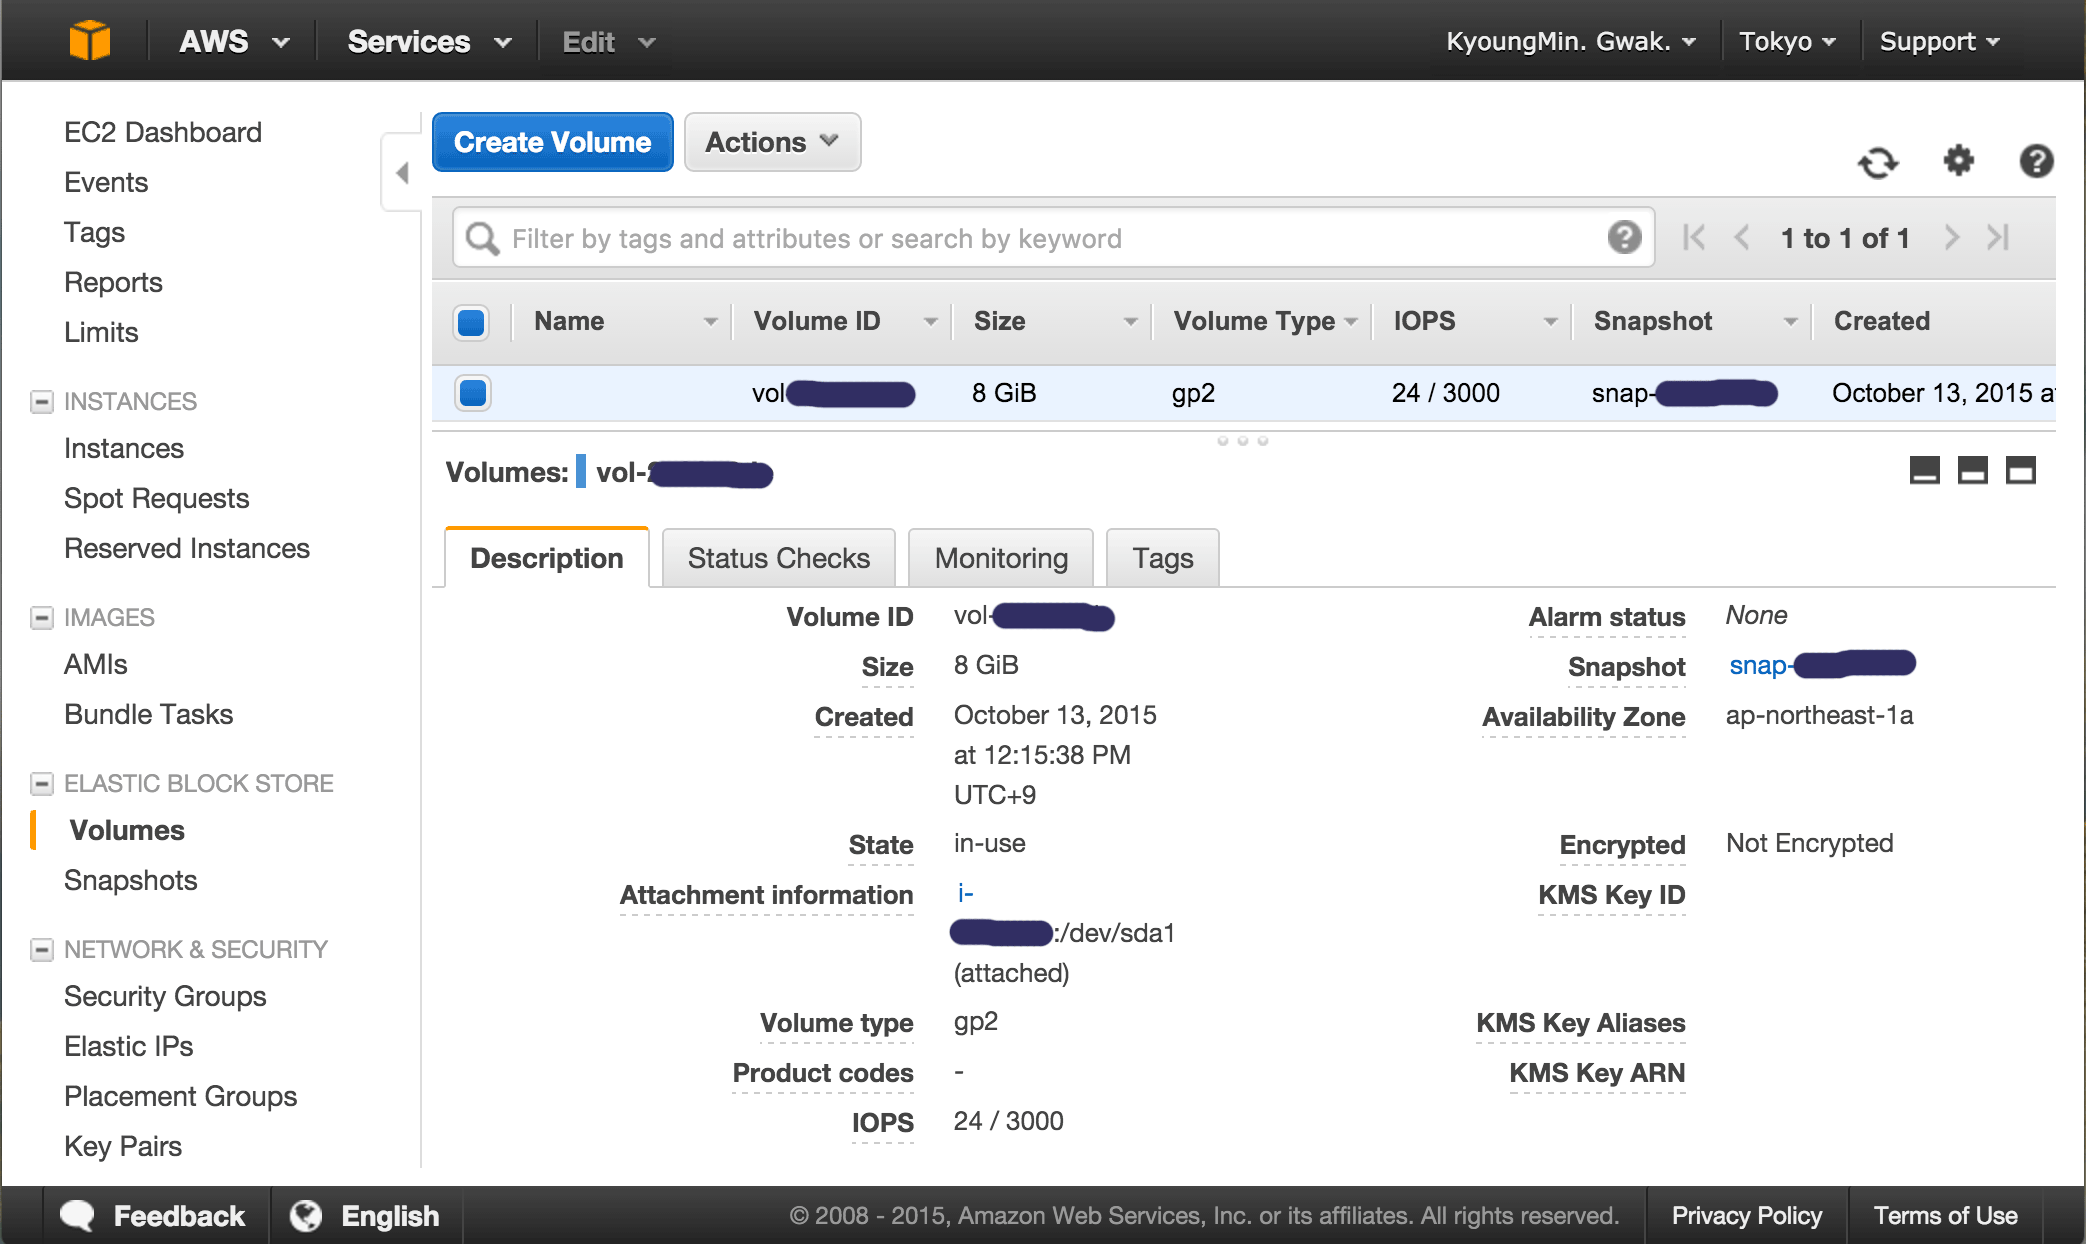Image resolution: width=2086 pixels, height=1244 pixels.
Task: Collapse the ELASTIC BLOCK STORE section
Action: [42, 784]
